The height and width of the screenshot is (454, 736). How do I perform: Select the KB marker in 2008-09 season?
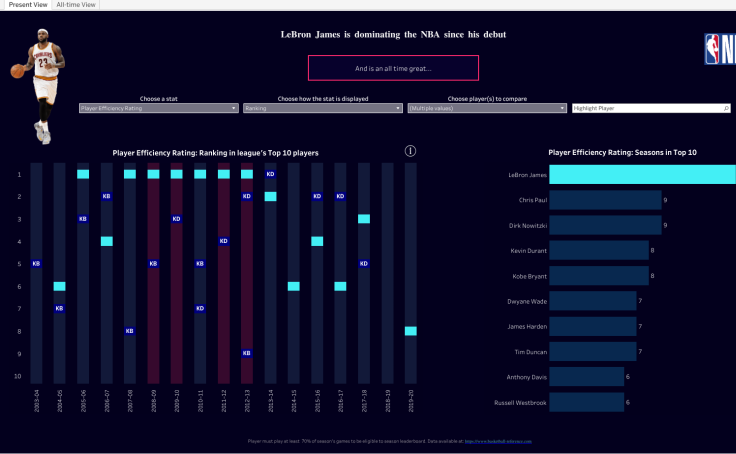coord(153,263)
